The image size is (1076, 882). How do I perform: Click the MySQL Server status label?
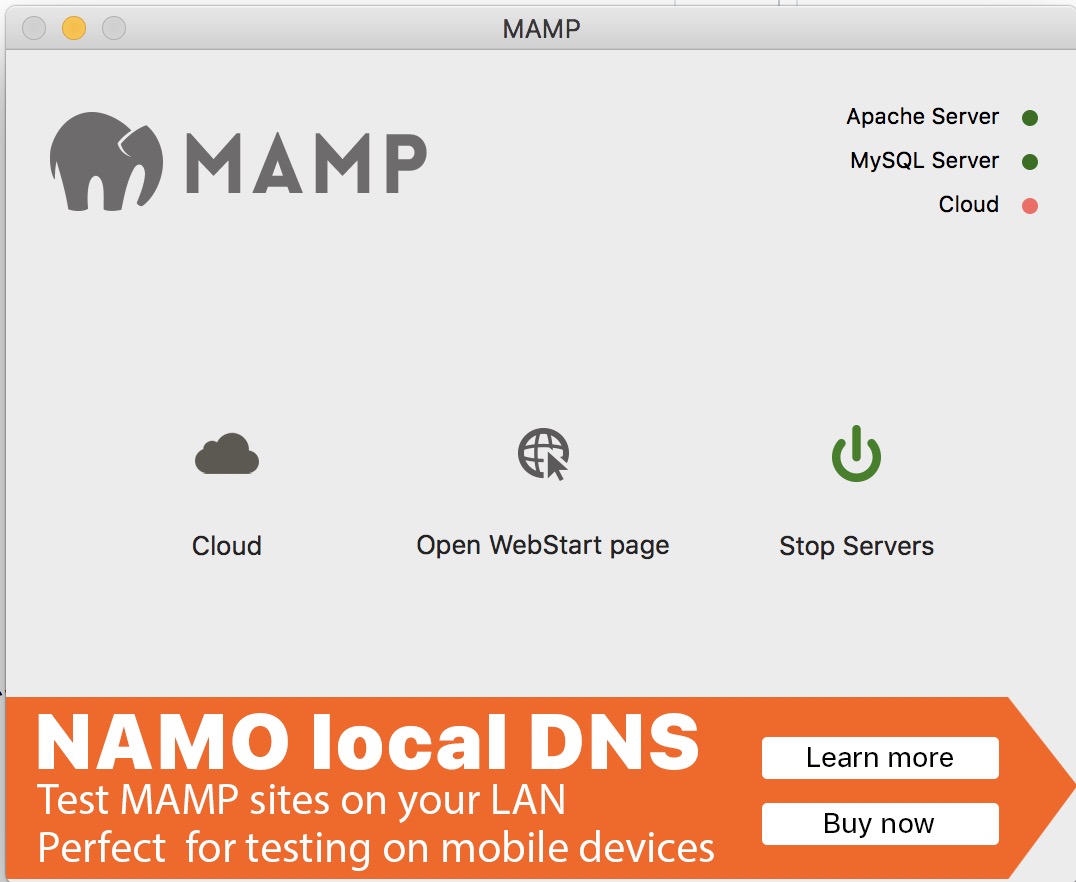pyautogui.click(x=924, y=161)
